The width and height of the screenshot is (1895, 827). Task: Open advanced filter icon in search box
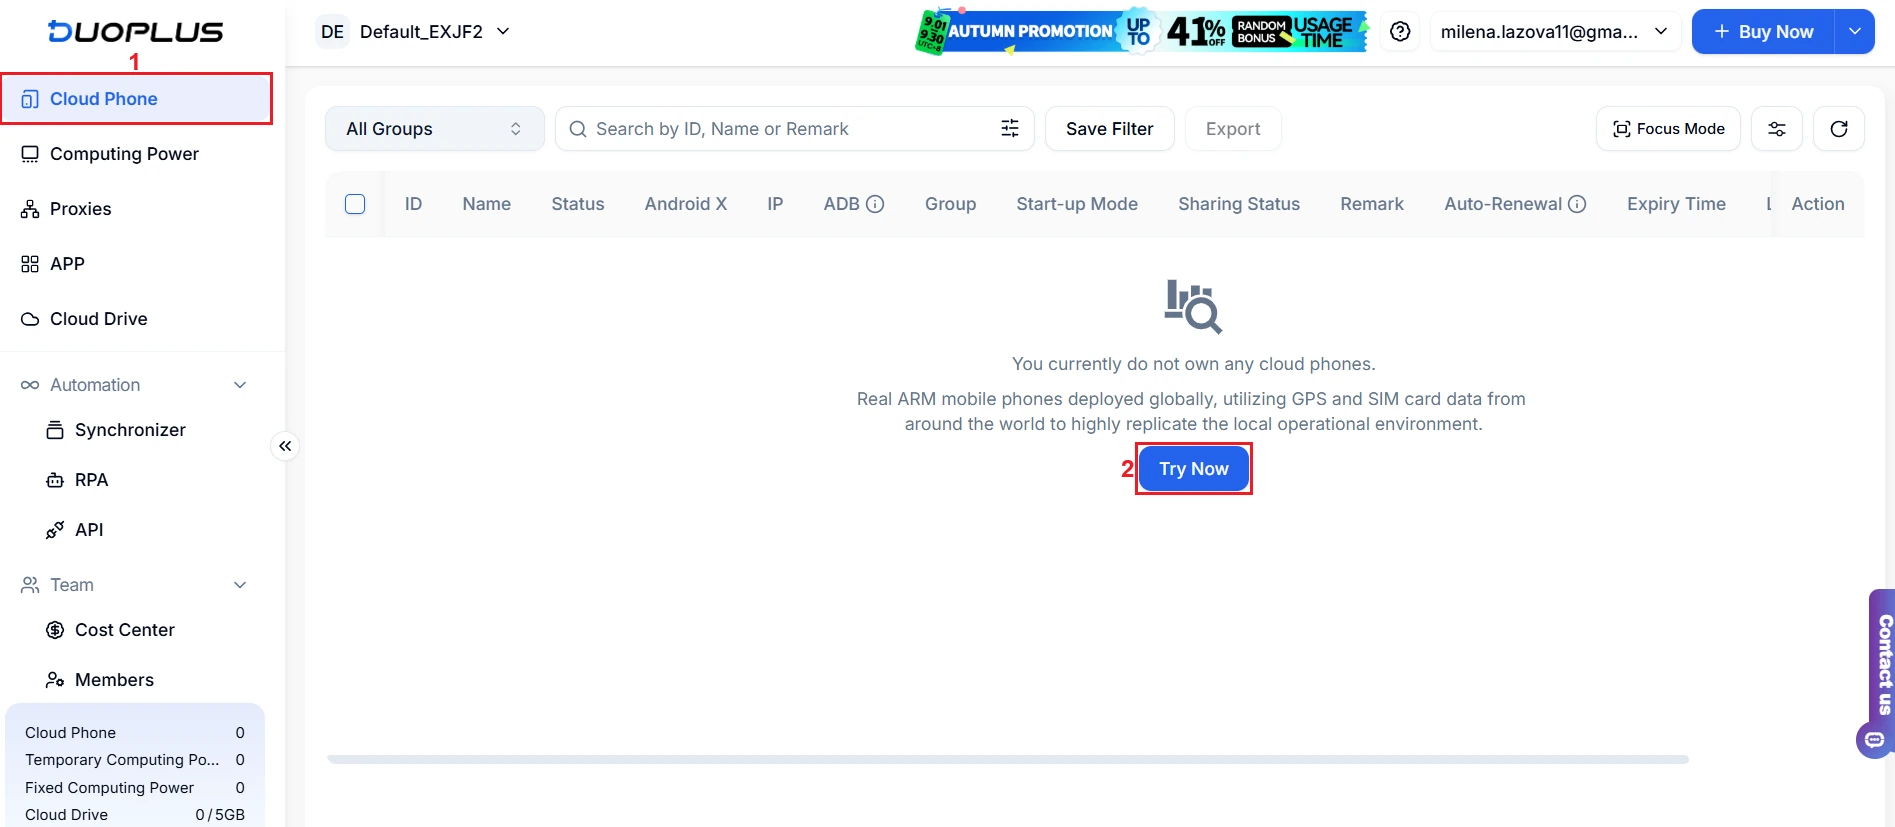point(1010,129)
